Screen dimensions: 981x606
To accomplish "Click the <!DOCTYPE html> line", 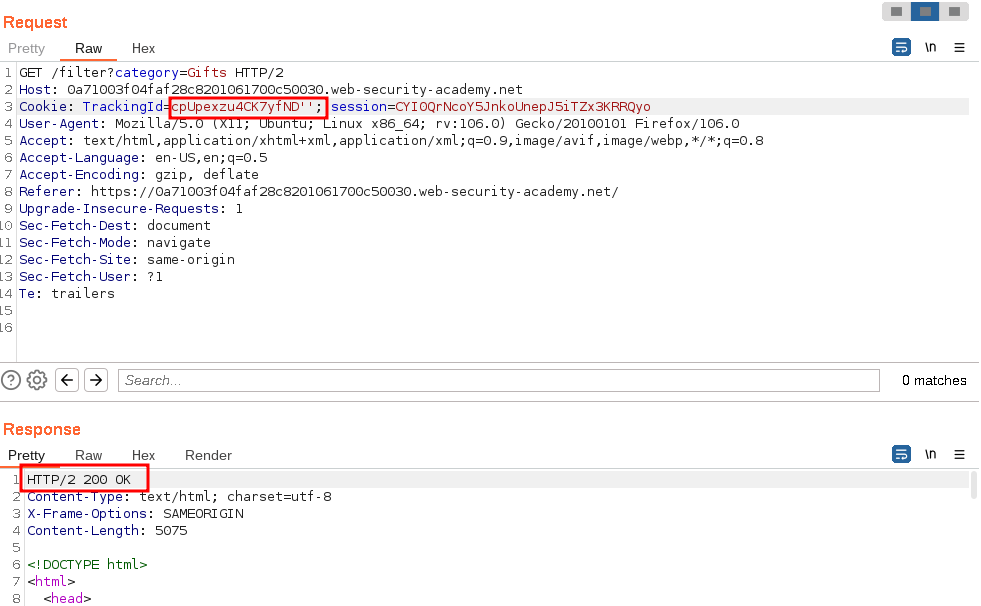I will click(x=88, y=564).
